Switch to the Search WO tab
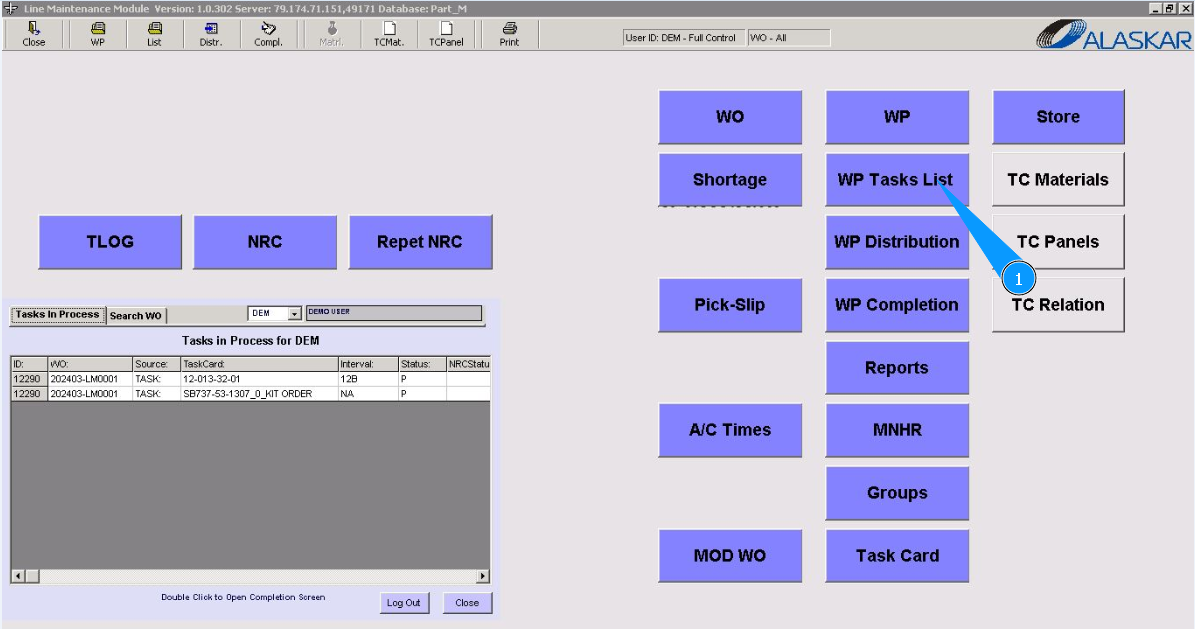 [136, 315]
